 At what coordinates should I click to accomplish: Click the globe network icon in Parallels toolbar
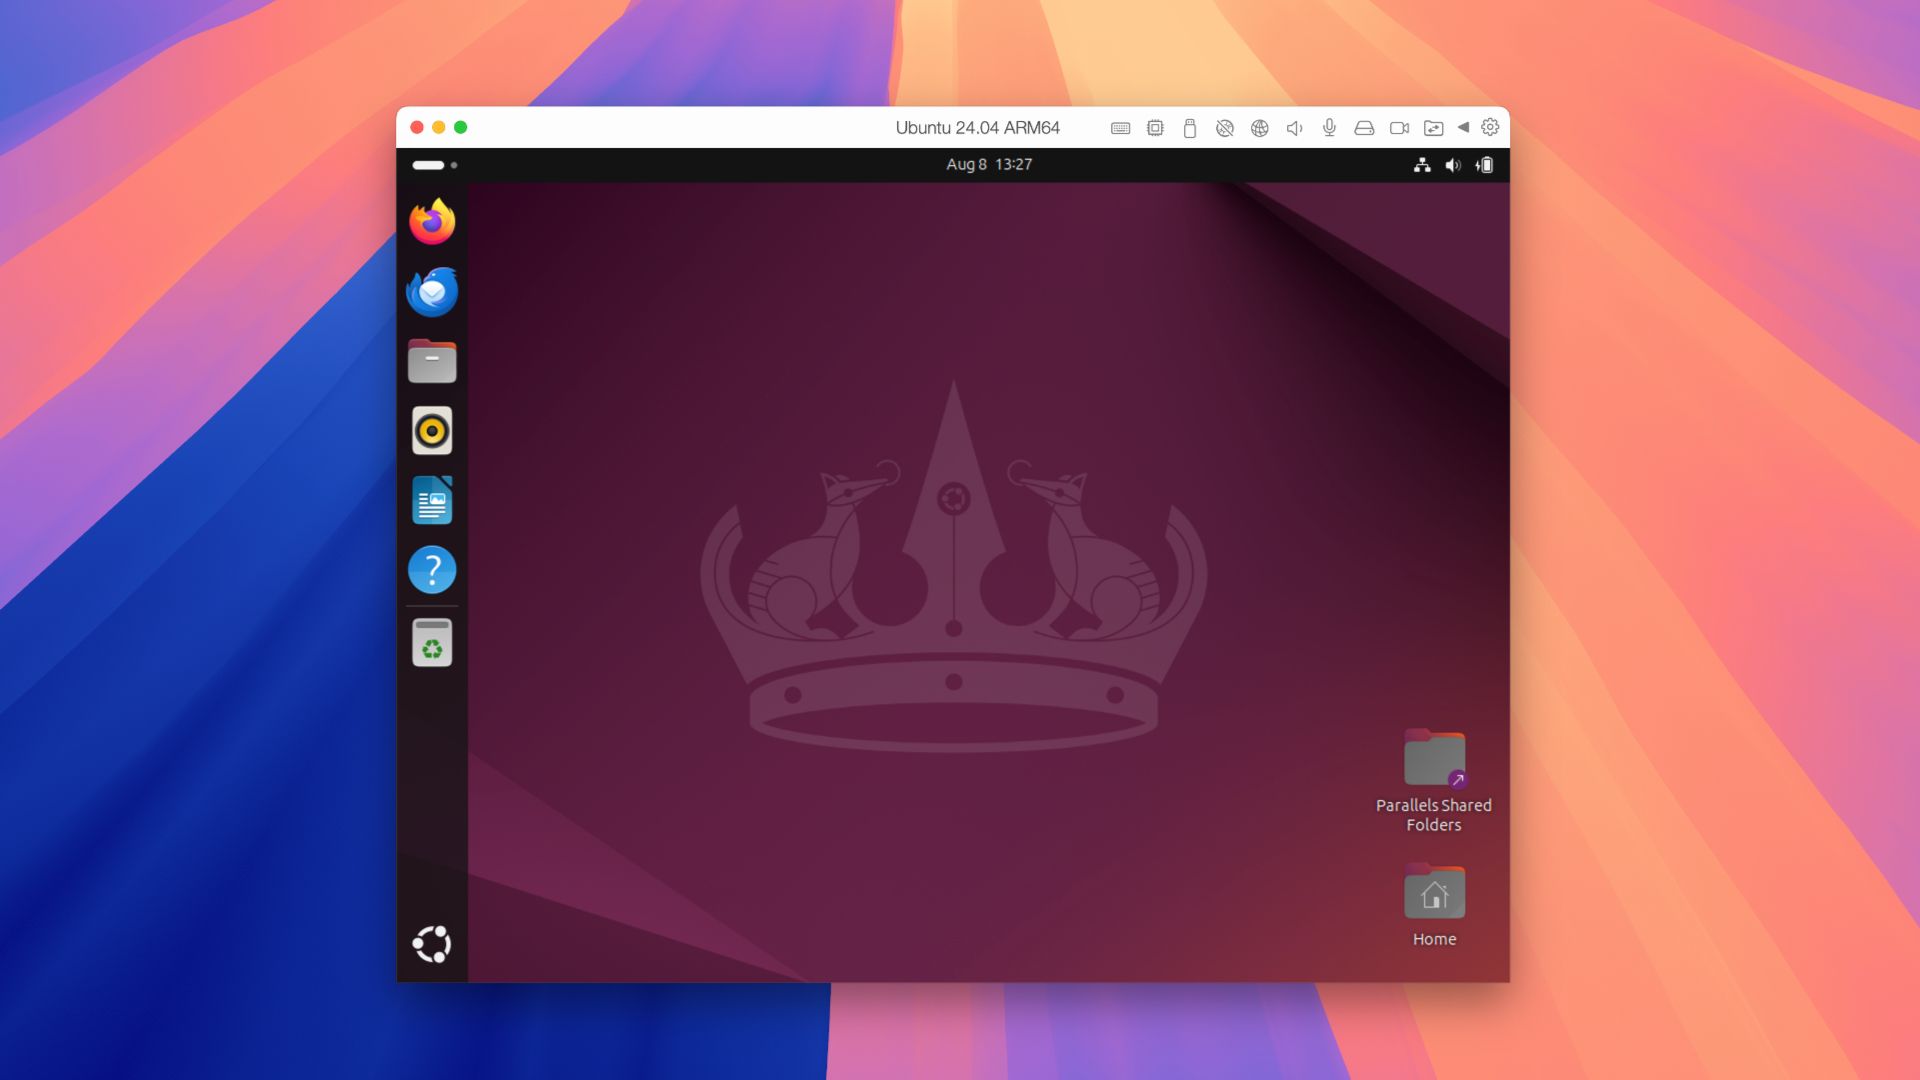pyautogui.click(x=1260, y=128)
